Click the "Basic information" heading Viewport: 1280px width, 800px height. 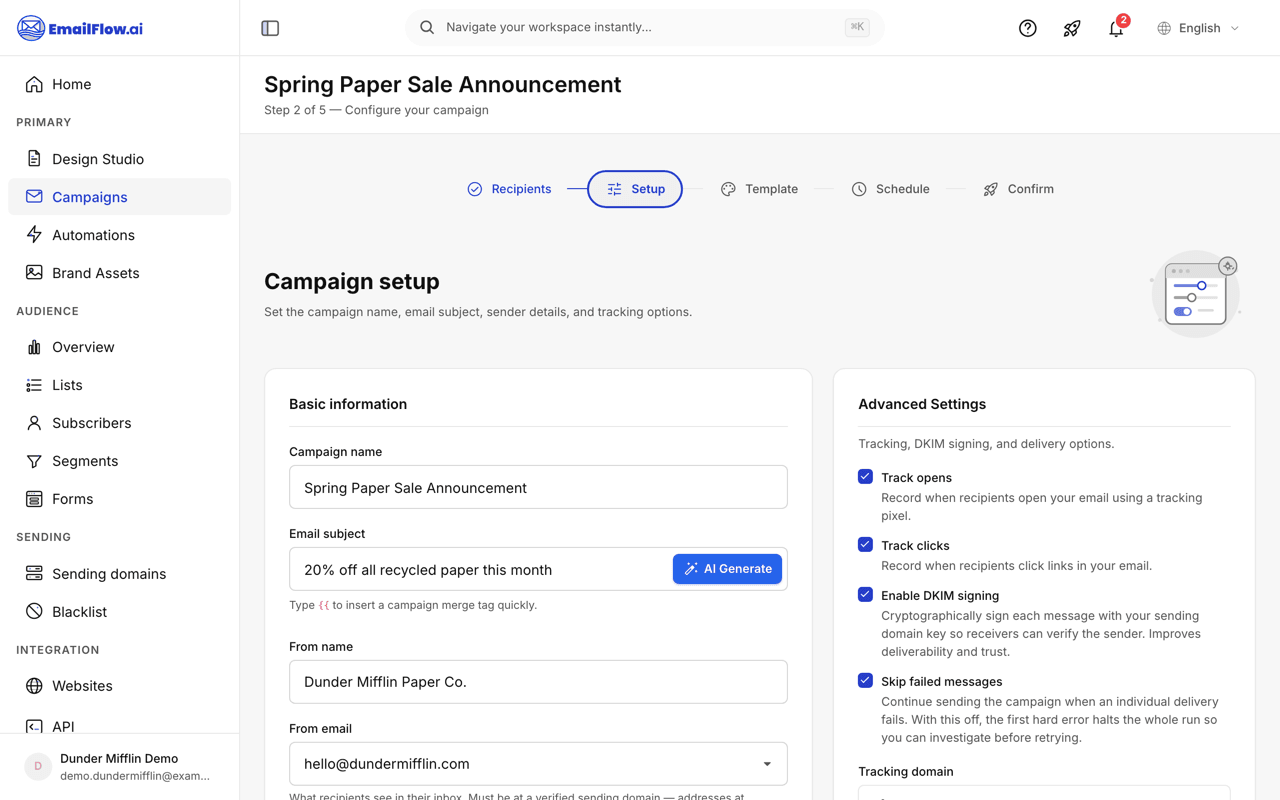348,404
